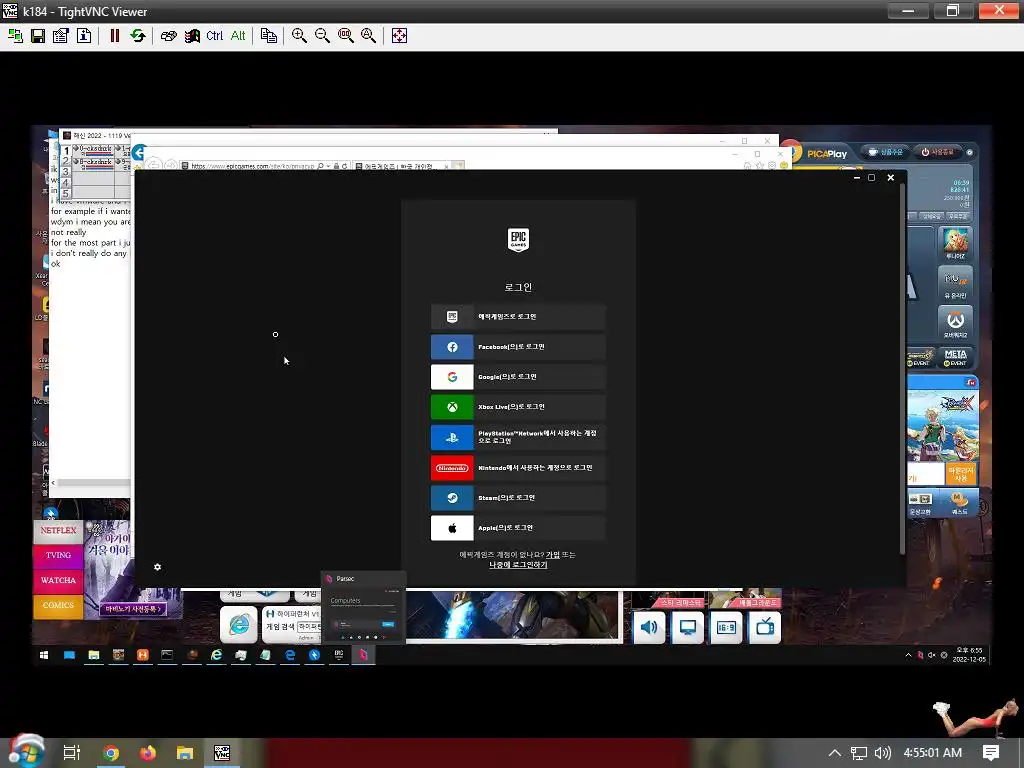Click the TV icon button in PICAPlay
The image size is (1024, 768).
pyautogui.click(x=765, y=628)
